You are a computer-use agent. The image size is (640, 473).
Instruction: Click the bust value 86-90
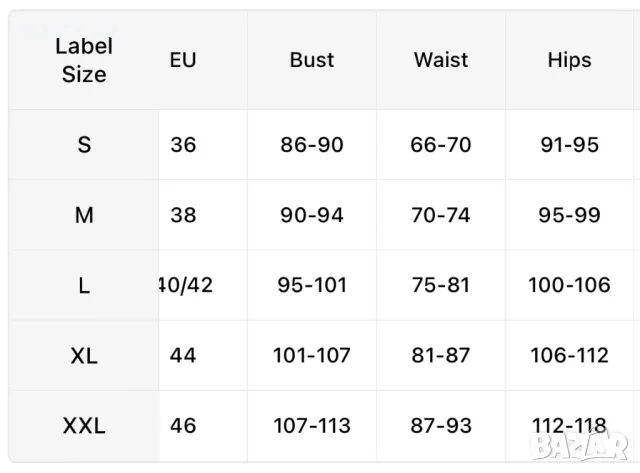point(311,145)
